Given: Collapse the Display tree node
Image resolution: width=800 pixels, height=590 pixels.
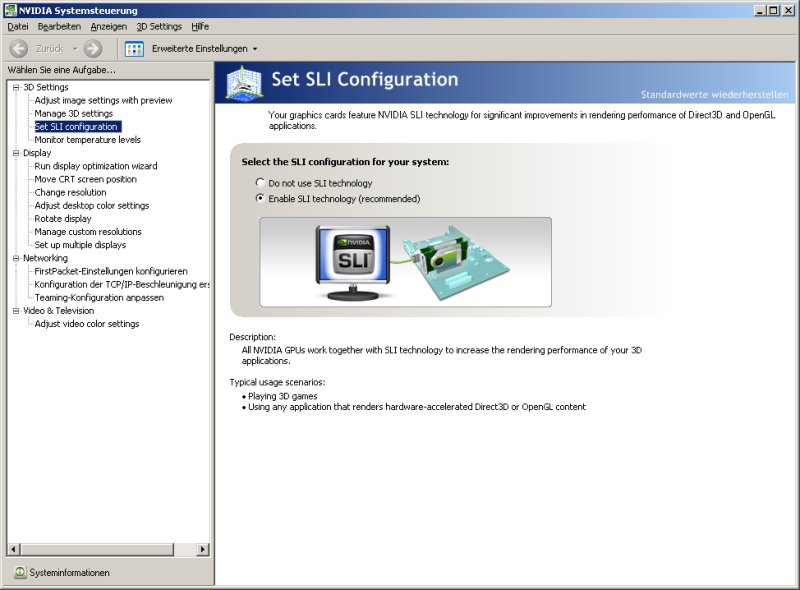Looking at the screenshot, I should (x=16, y=153).
